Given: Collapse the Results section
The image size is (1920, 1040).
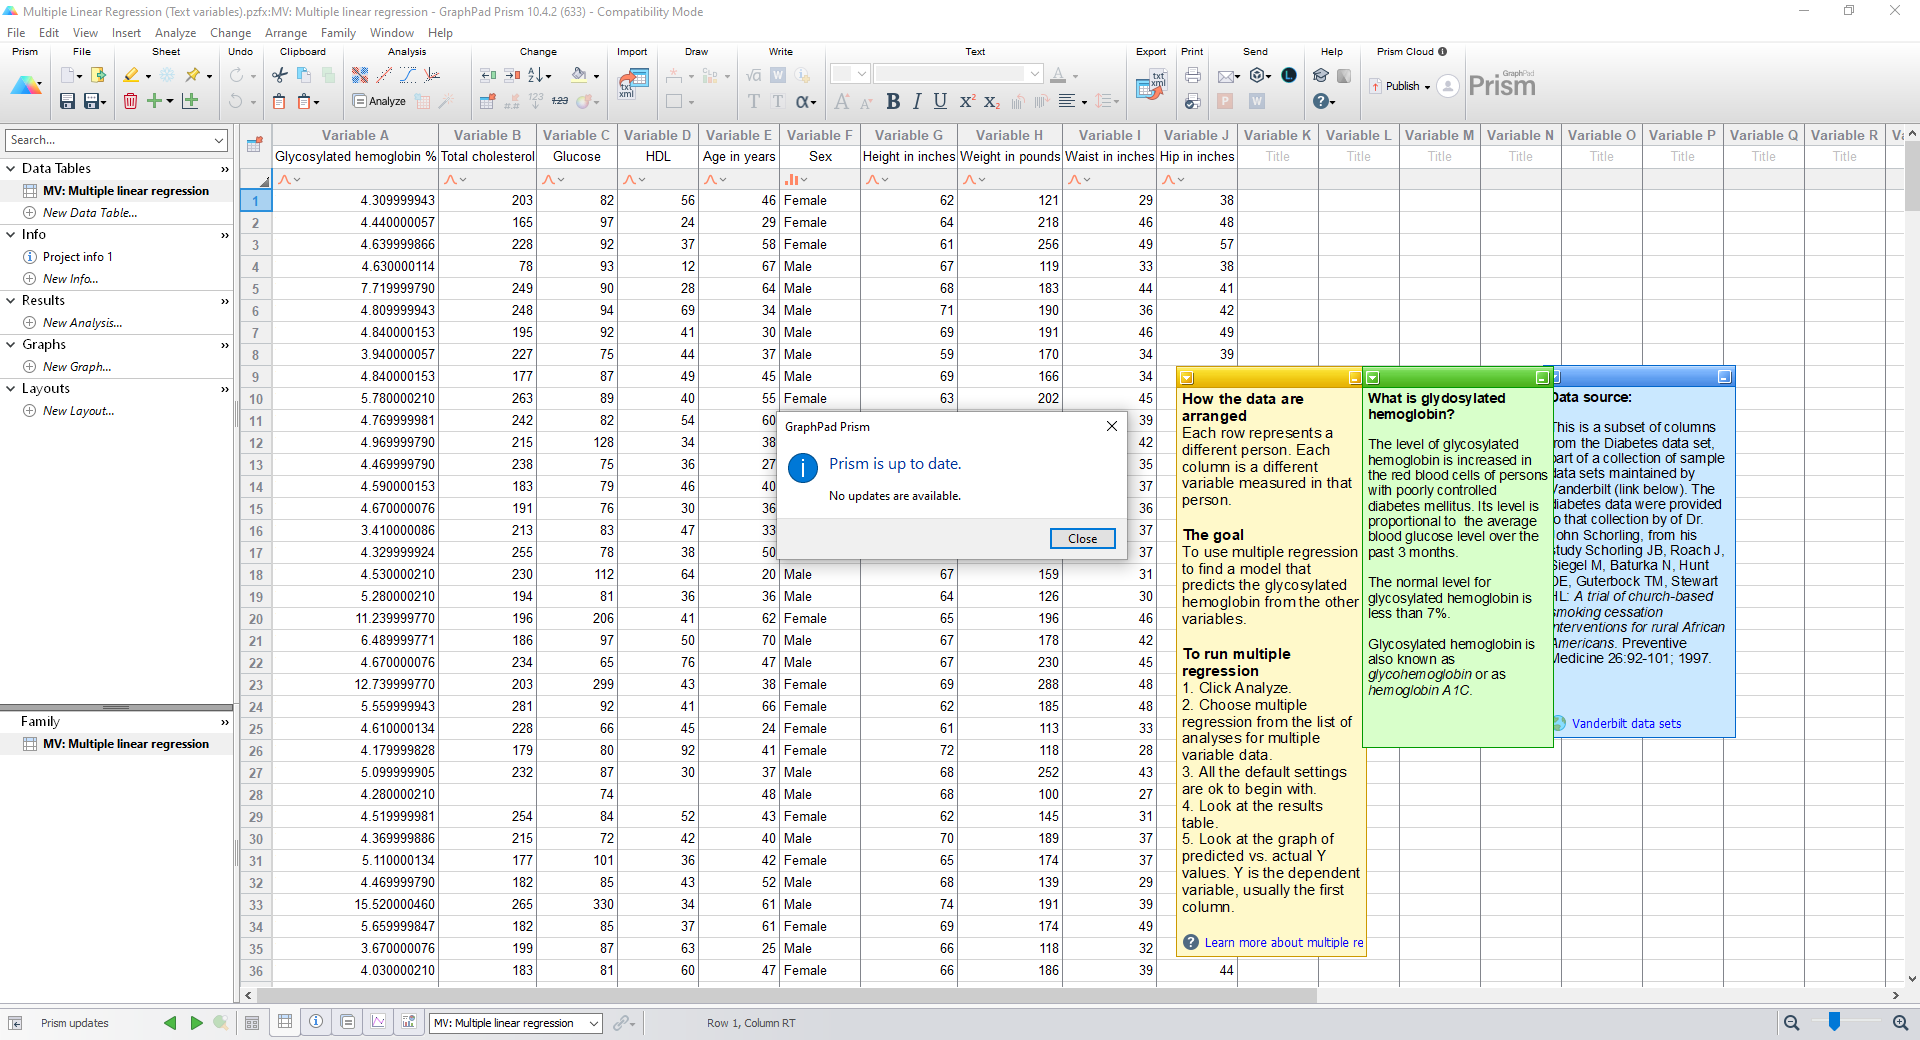Looking at the screenshot, I should pyautogui.click(x=11, y=300).
